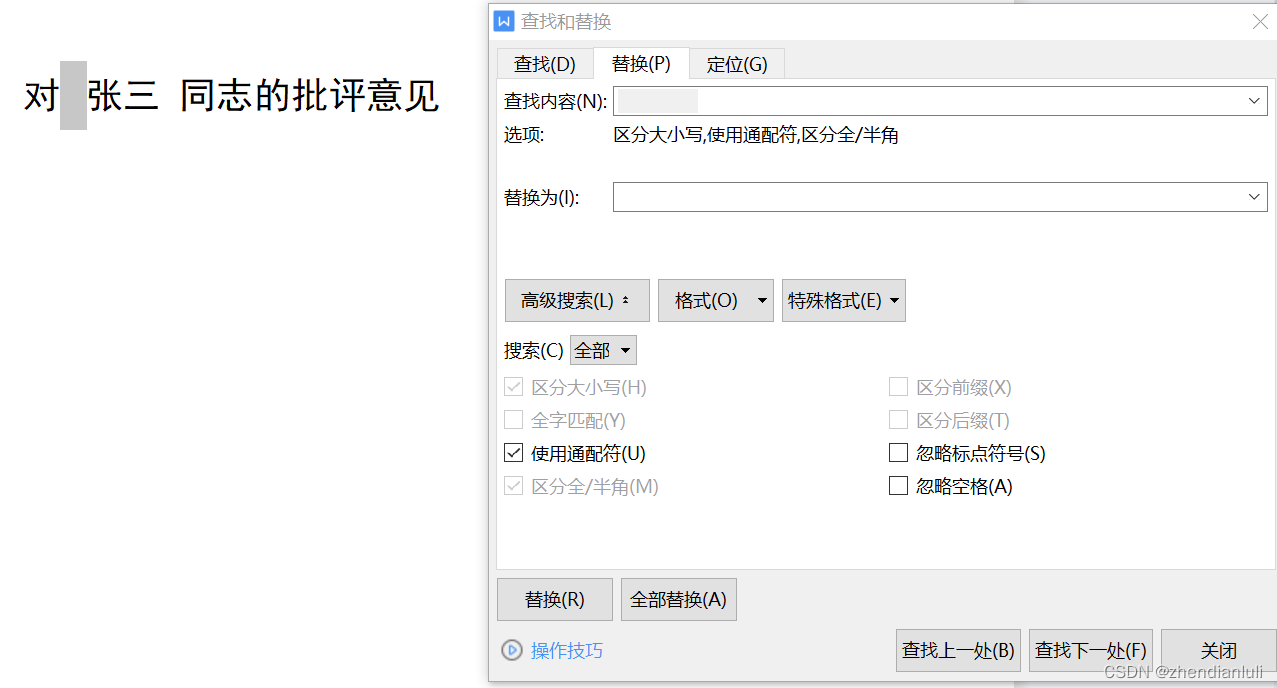Toggle the 区分前缀(X) checkbox

[x=898, y=387]
